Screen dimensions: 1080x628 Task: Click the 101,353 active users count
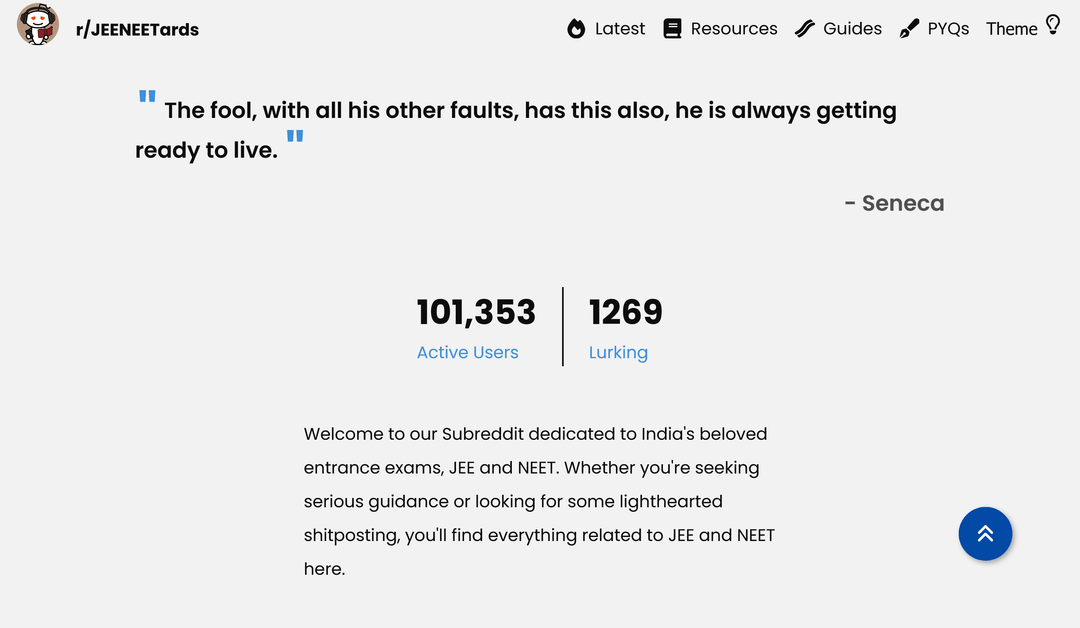point(476,312)
